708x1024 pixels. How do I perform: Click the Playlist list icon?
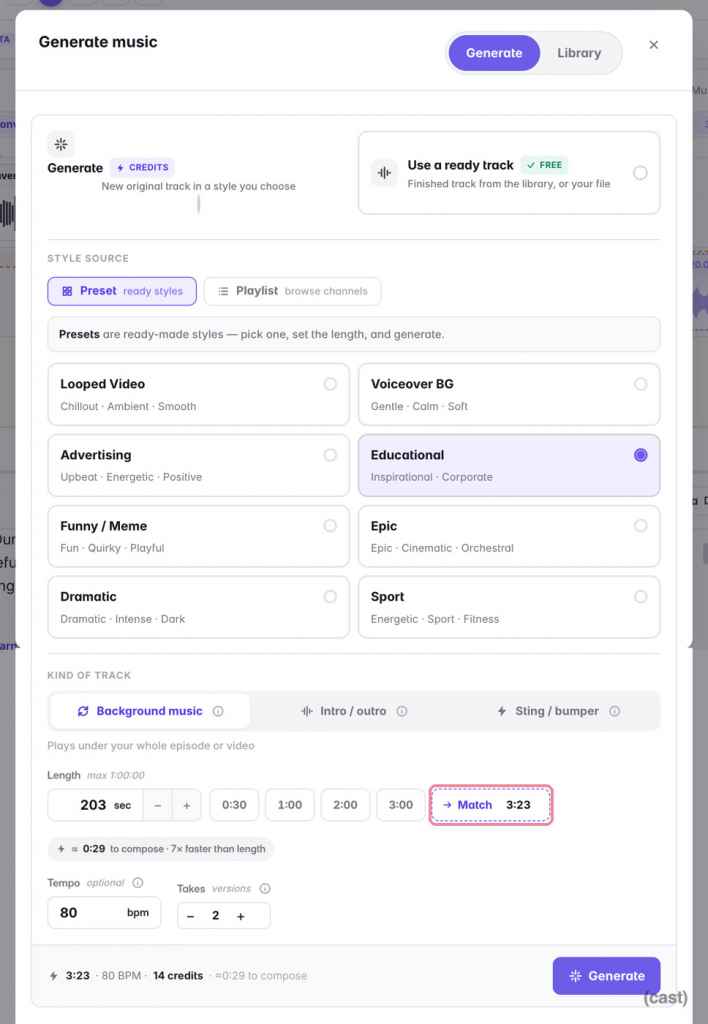(x=223, y=291)
